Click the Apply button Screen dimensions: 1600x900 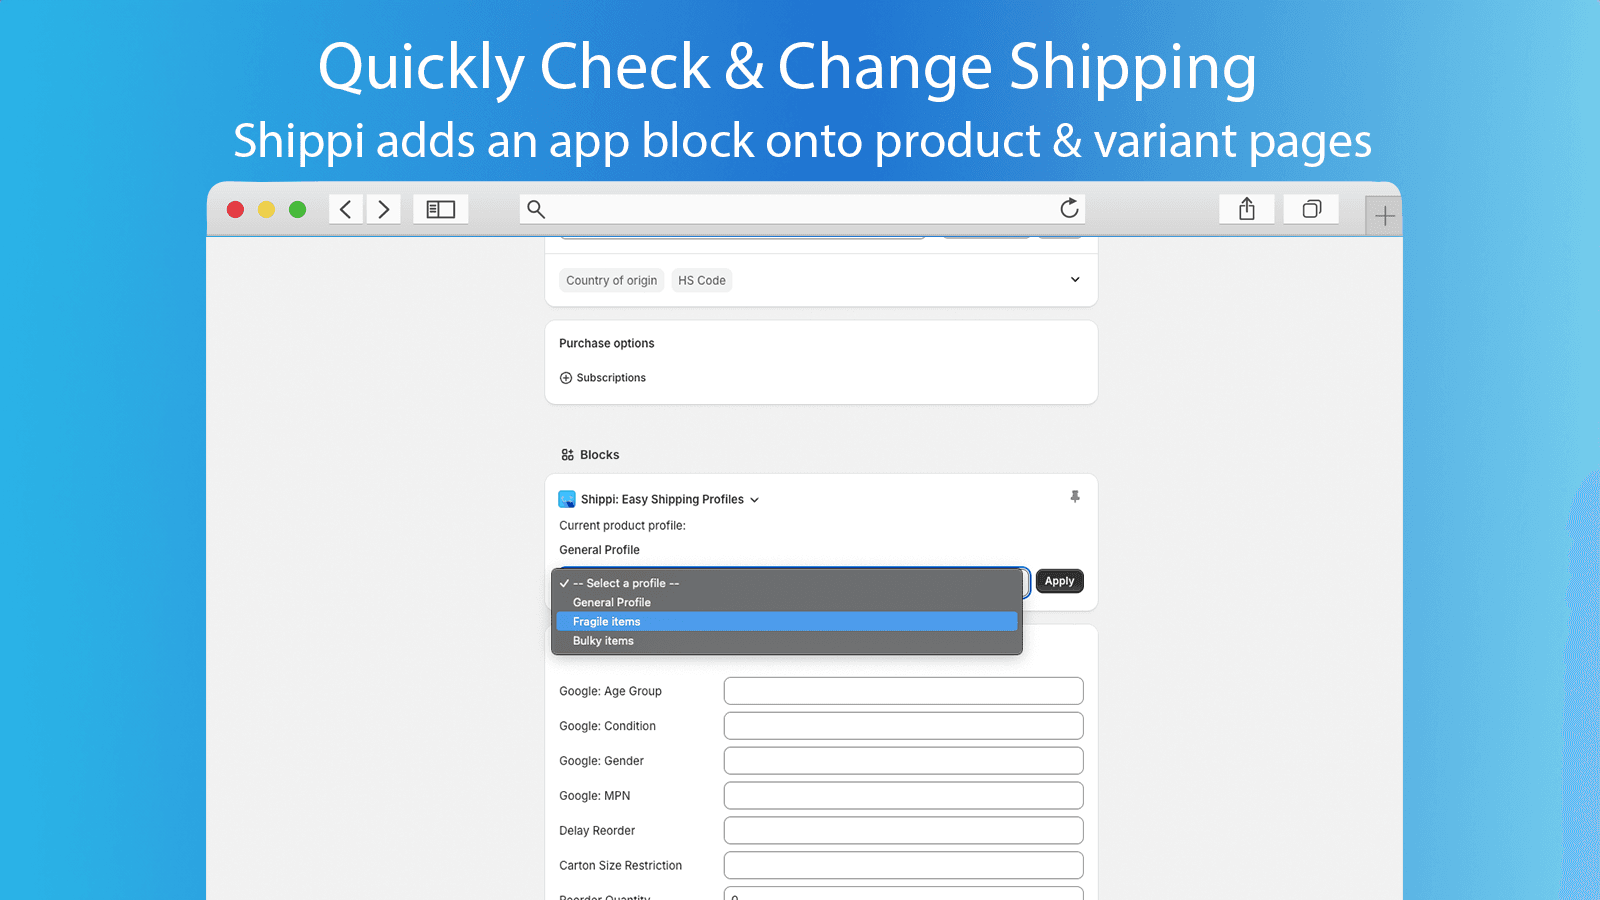[x=1059, y=581]
